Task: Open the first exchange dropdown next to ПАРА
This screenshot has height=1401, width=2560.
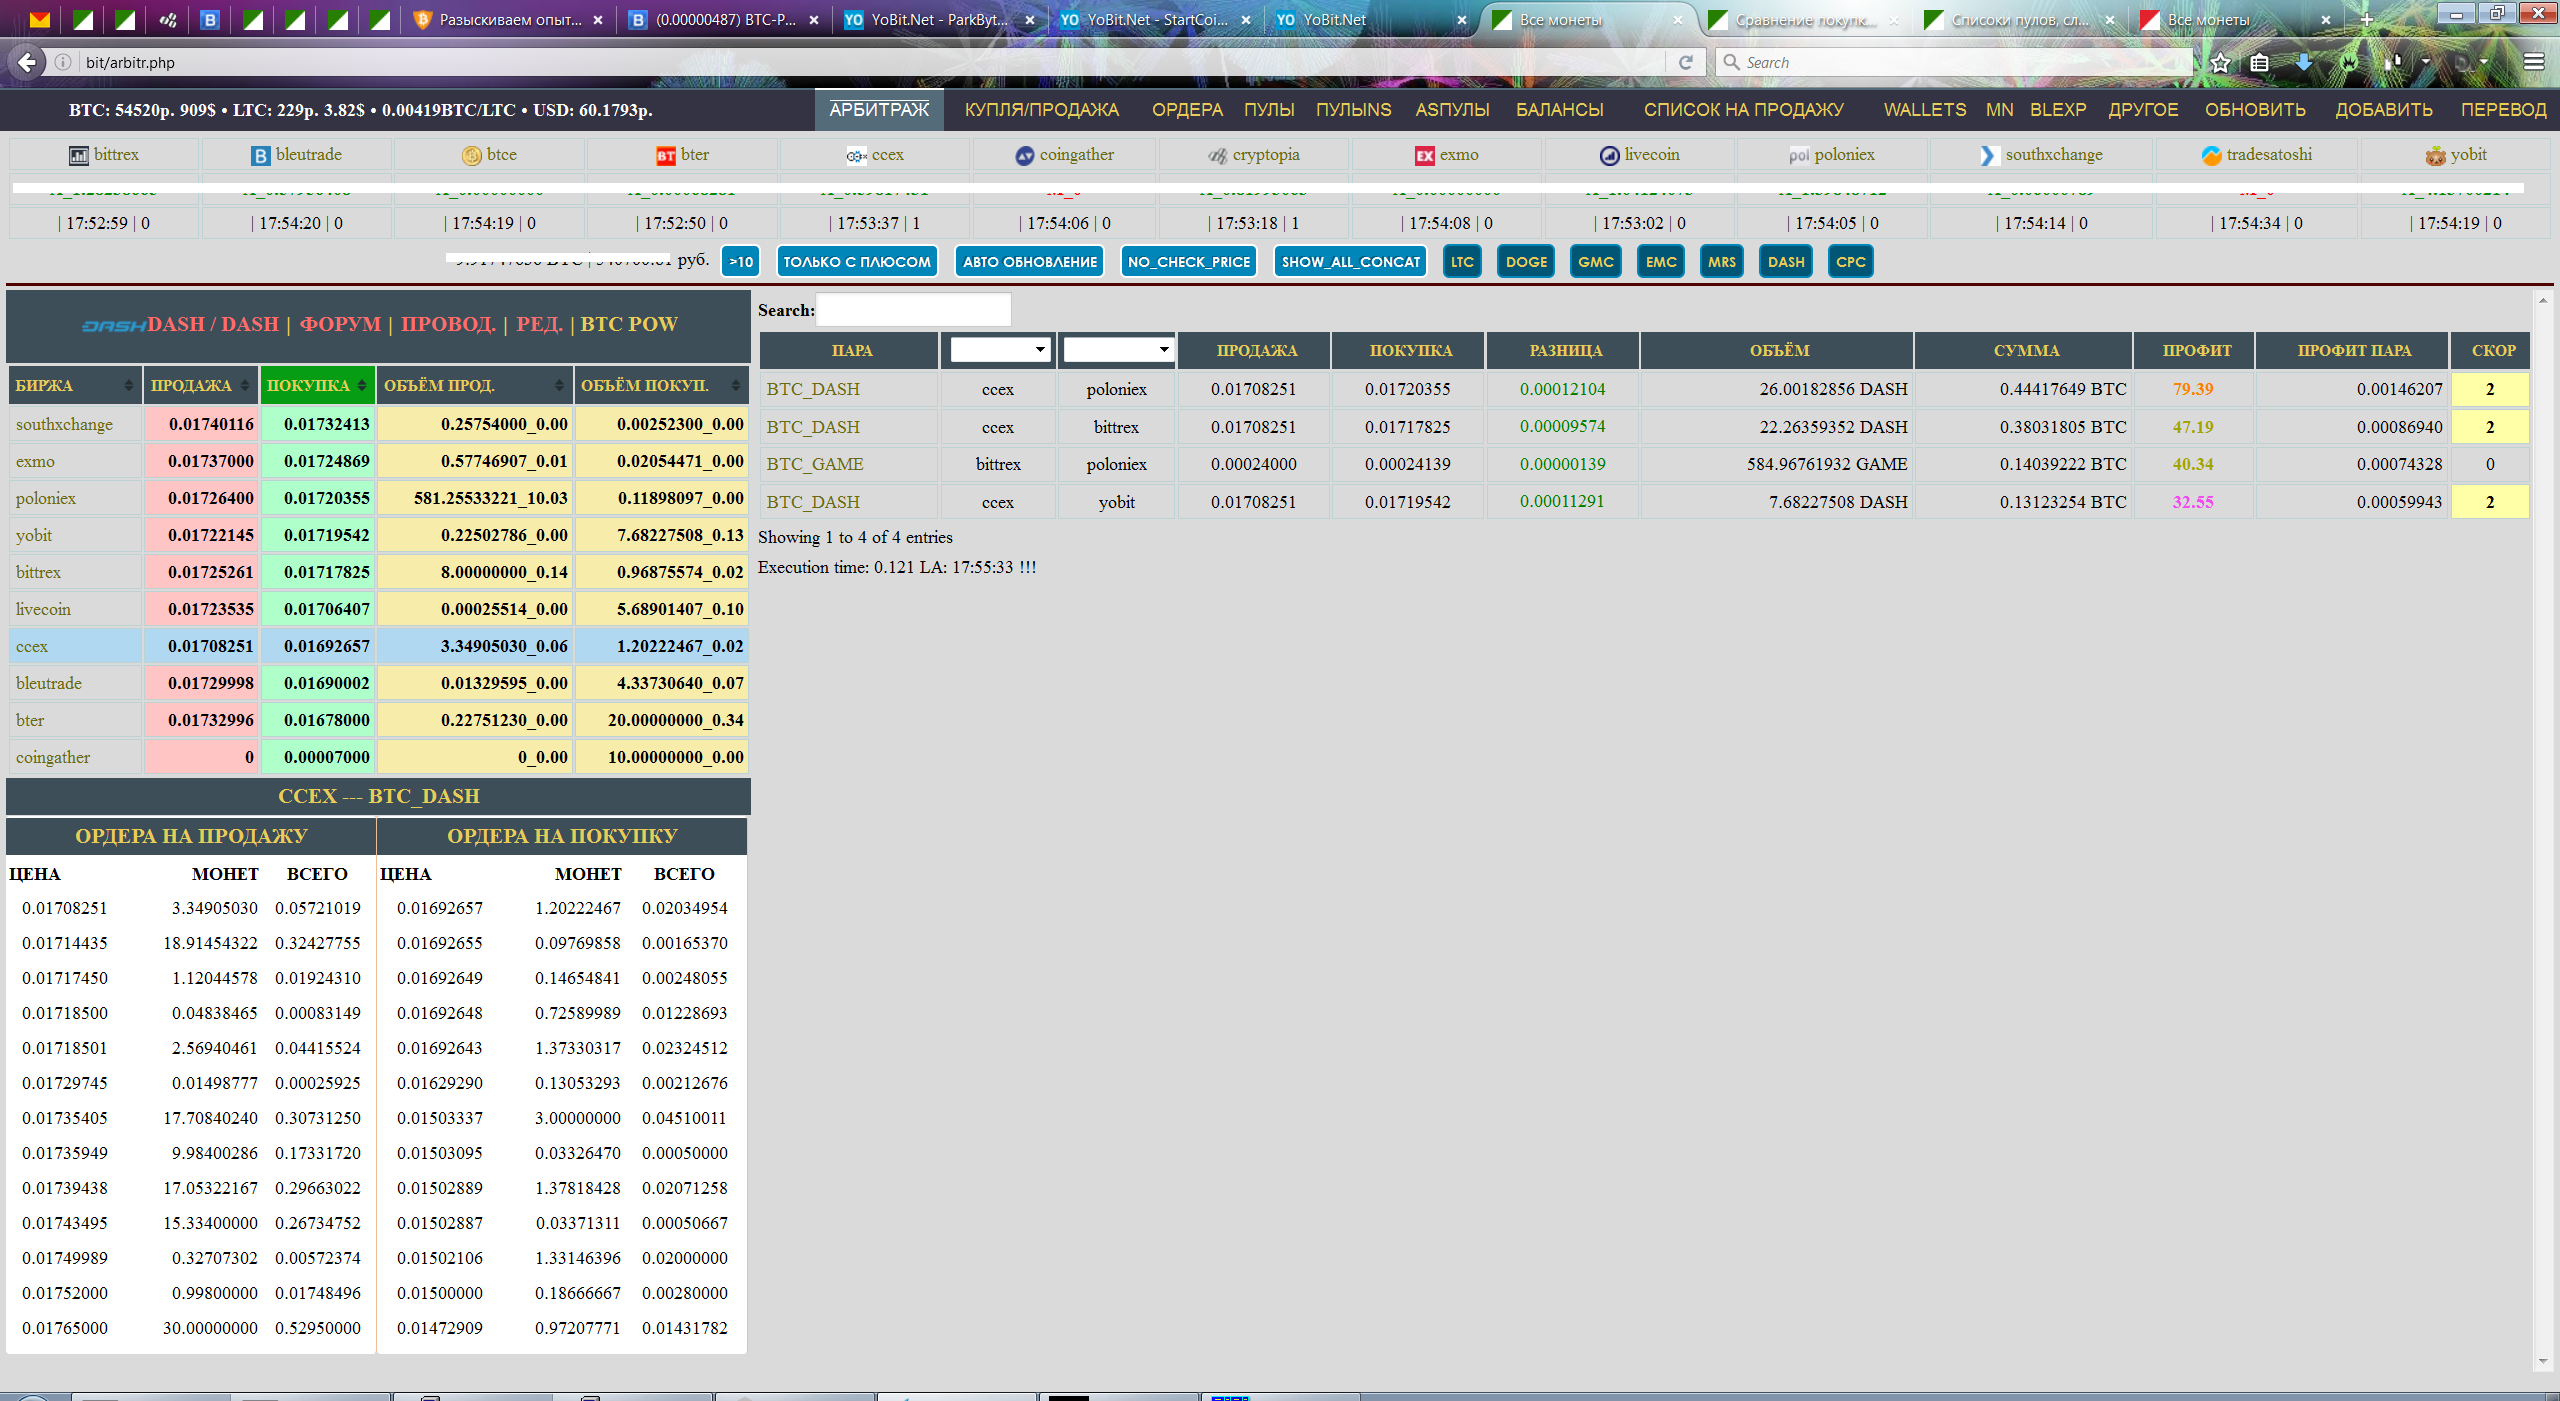Action: coord(999,350)
